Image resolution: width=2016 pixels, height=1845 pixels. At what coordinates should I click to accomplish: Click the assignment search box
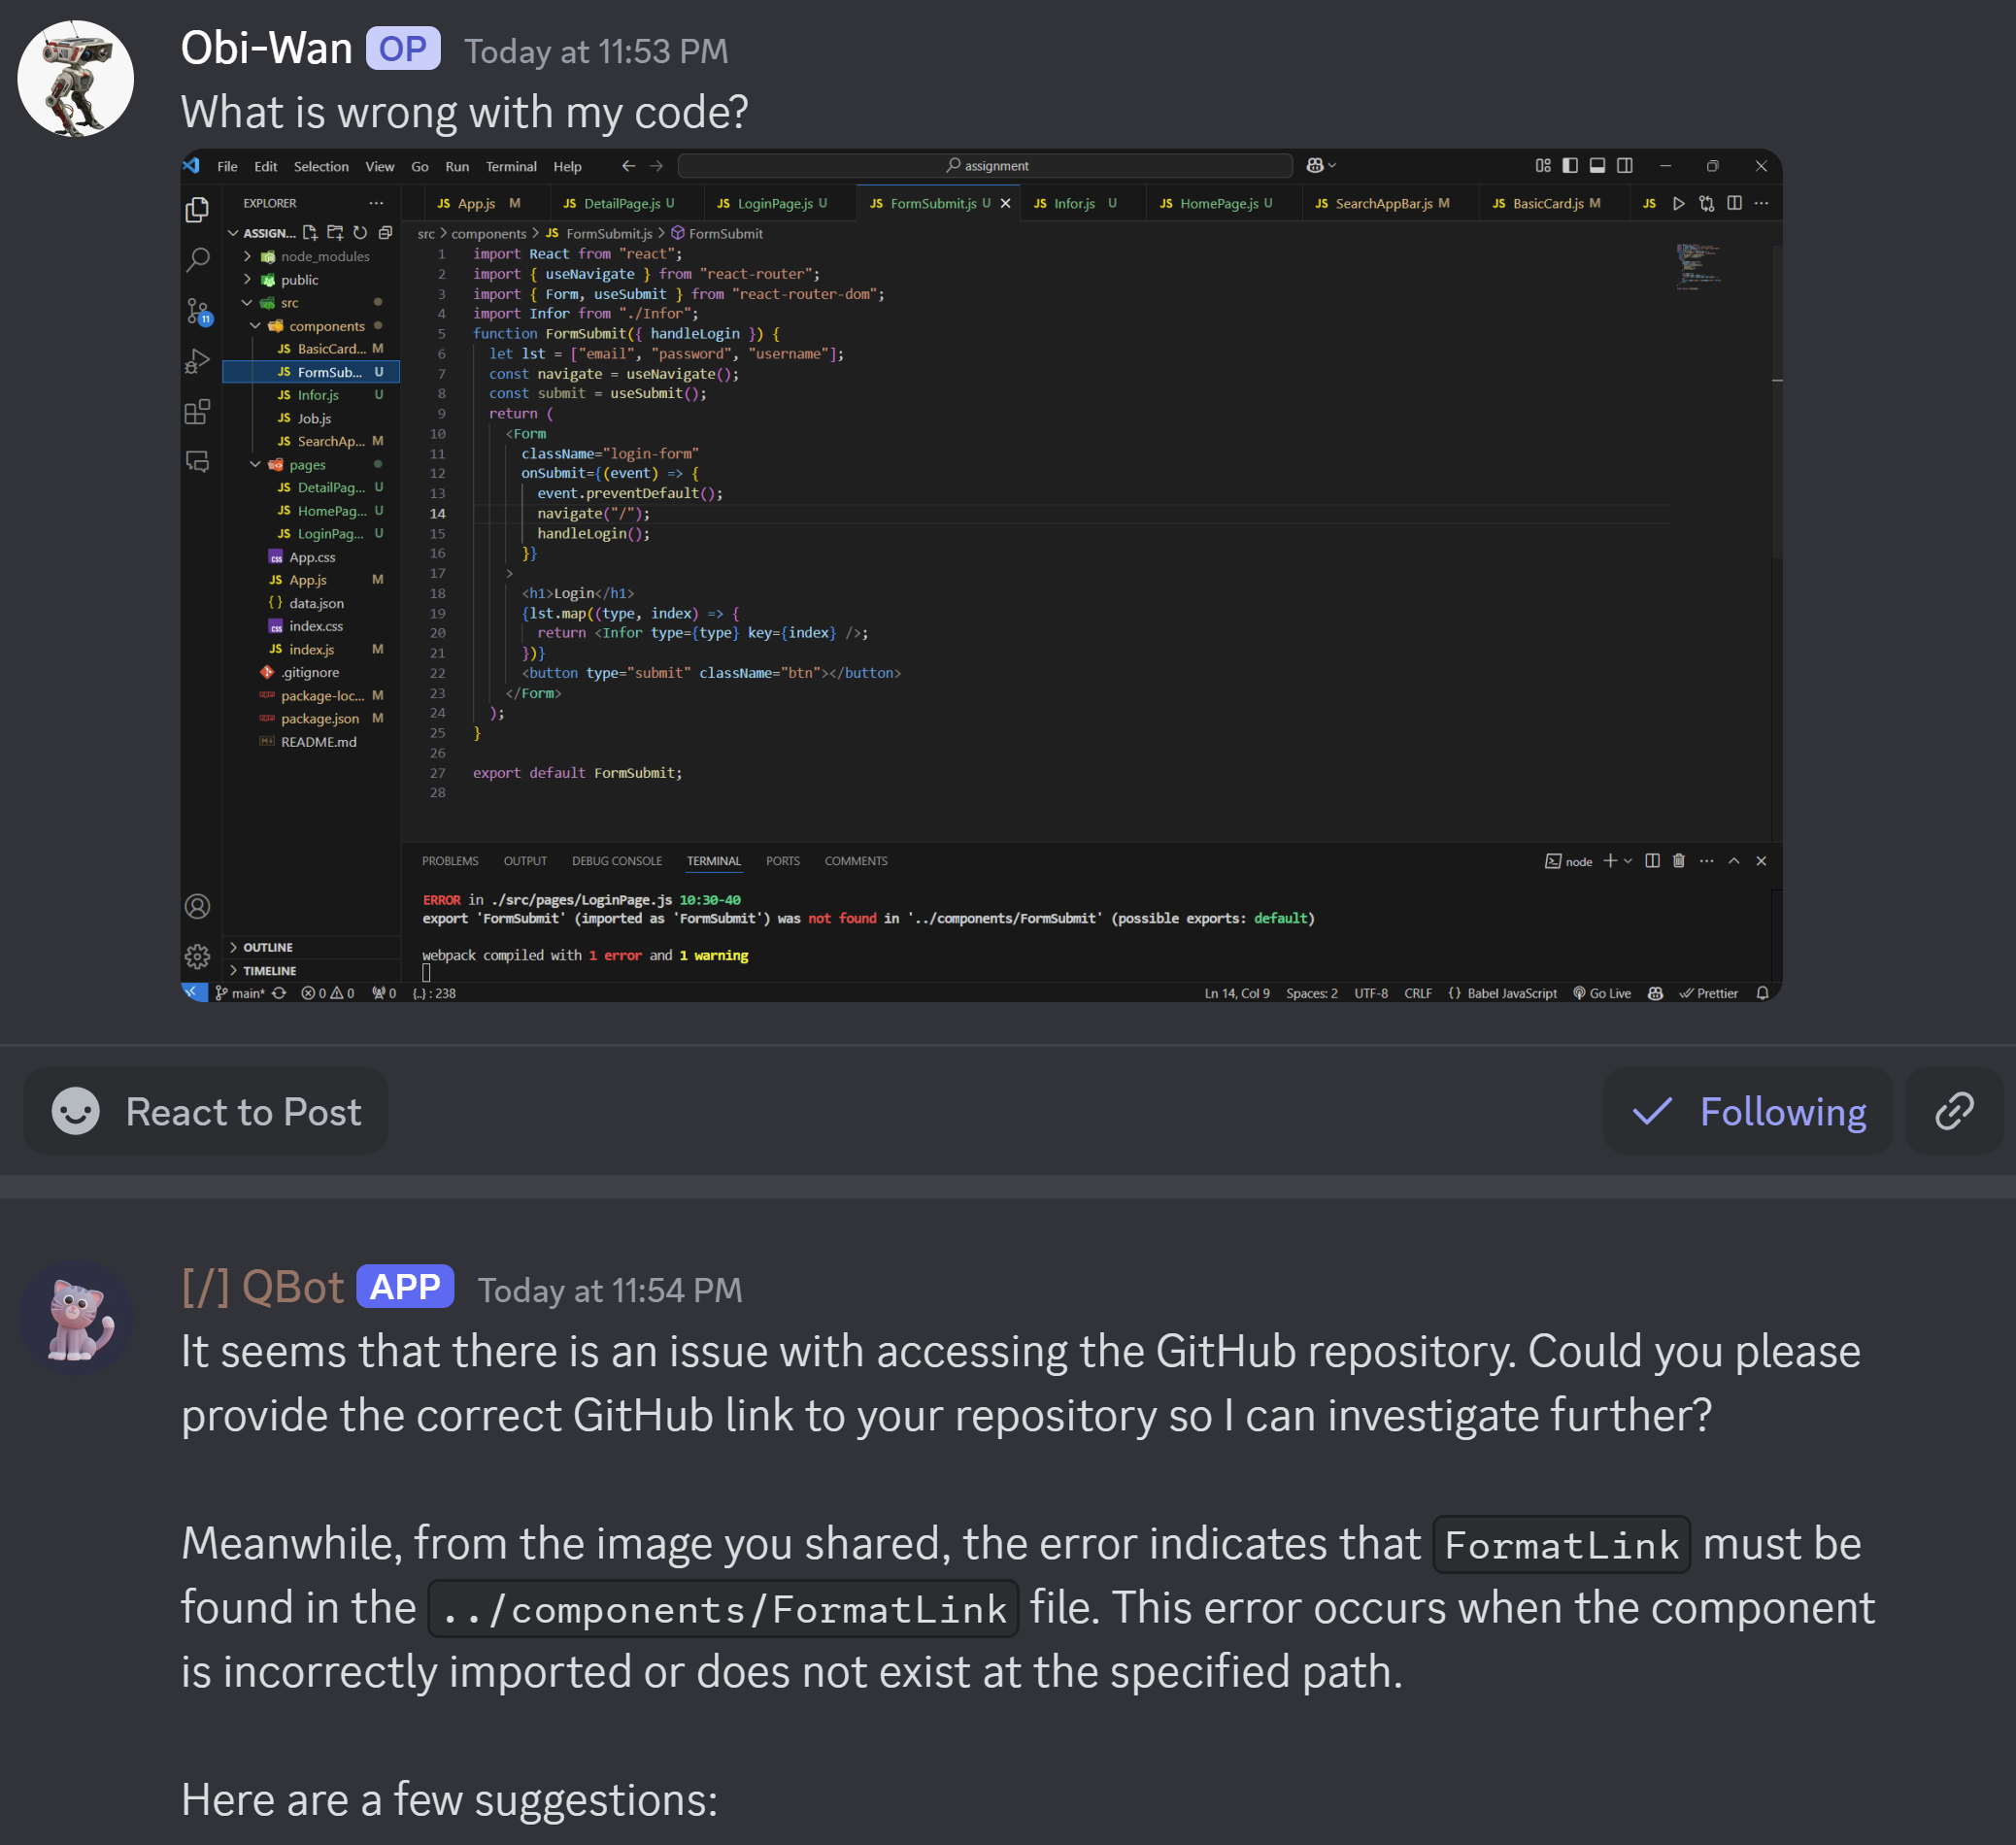point(985,166)
